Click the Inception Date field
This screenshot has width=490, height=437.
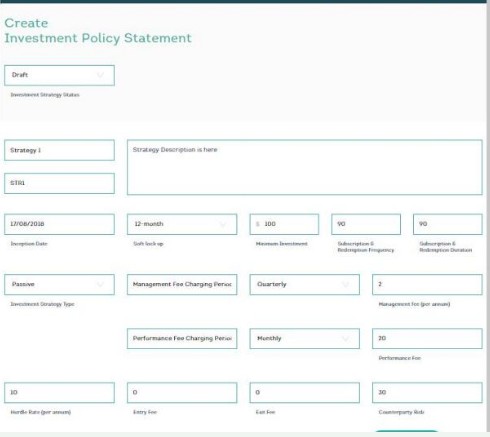coord(59,224)
